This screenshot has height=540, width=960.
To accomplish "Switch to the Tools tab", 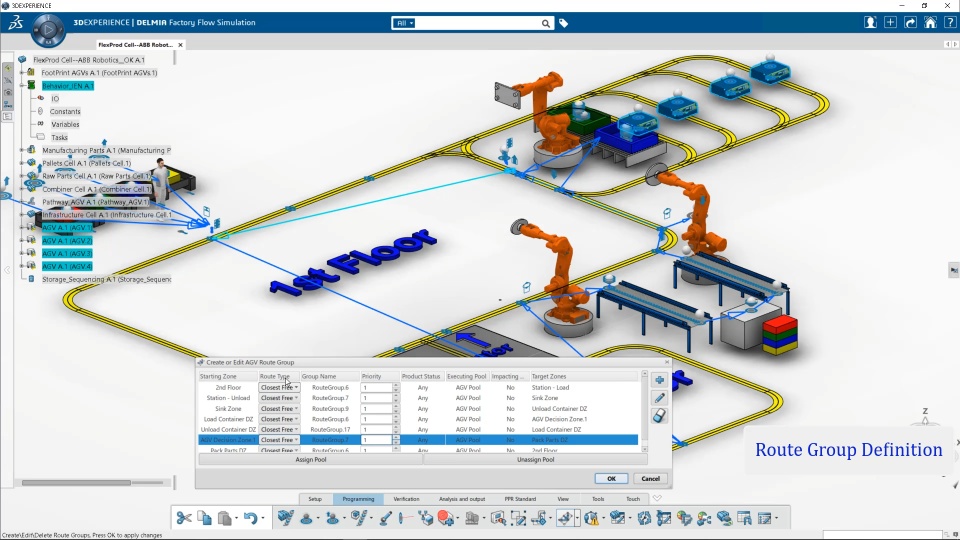I will tap(598, 499).
